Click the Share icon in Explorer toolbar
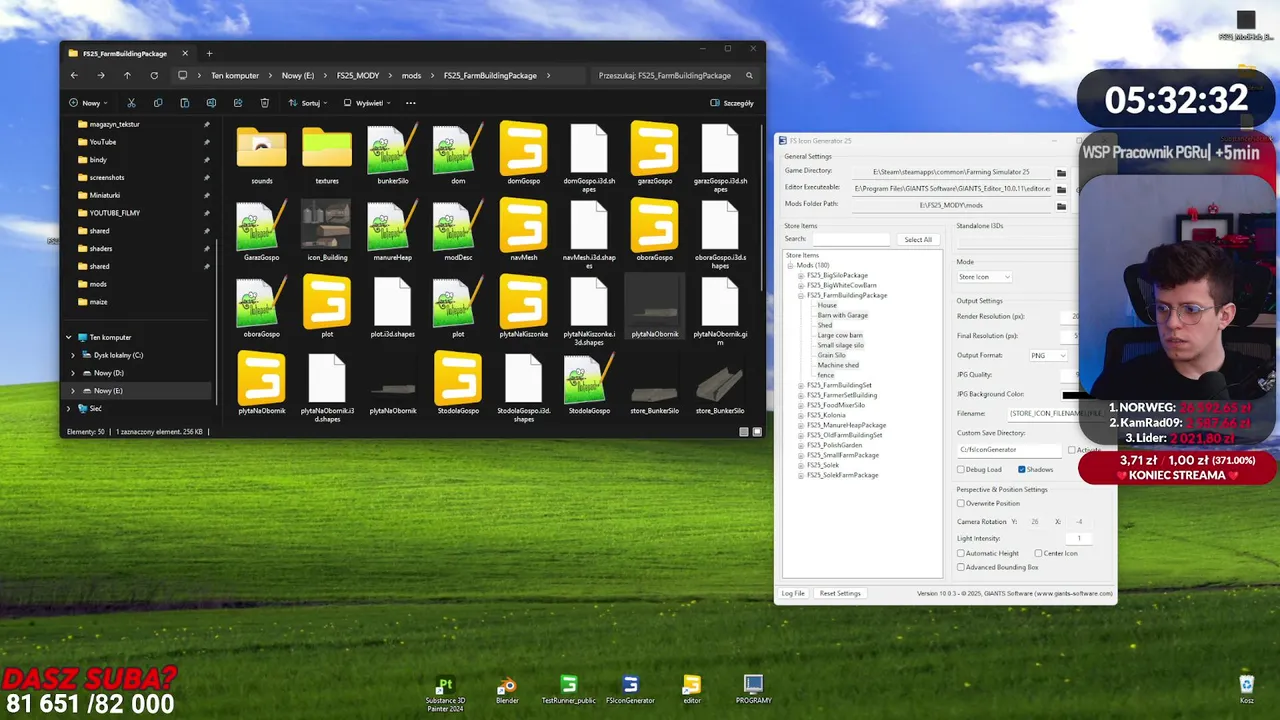The width and height of the screenshot is (1280, 720). (238, 103)
